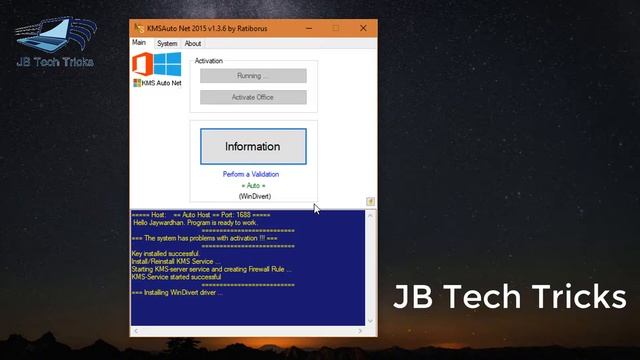
Task: Click log line 'Installing WinDivert driver ...'
Action: coord(177,293)
